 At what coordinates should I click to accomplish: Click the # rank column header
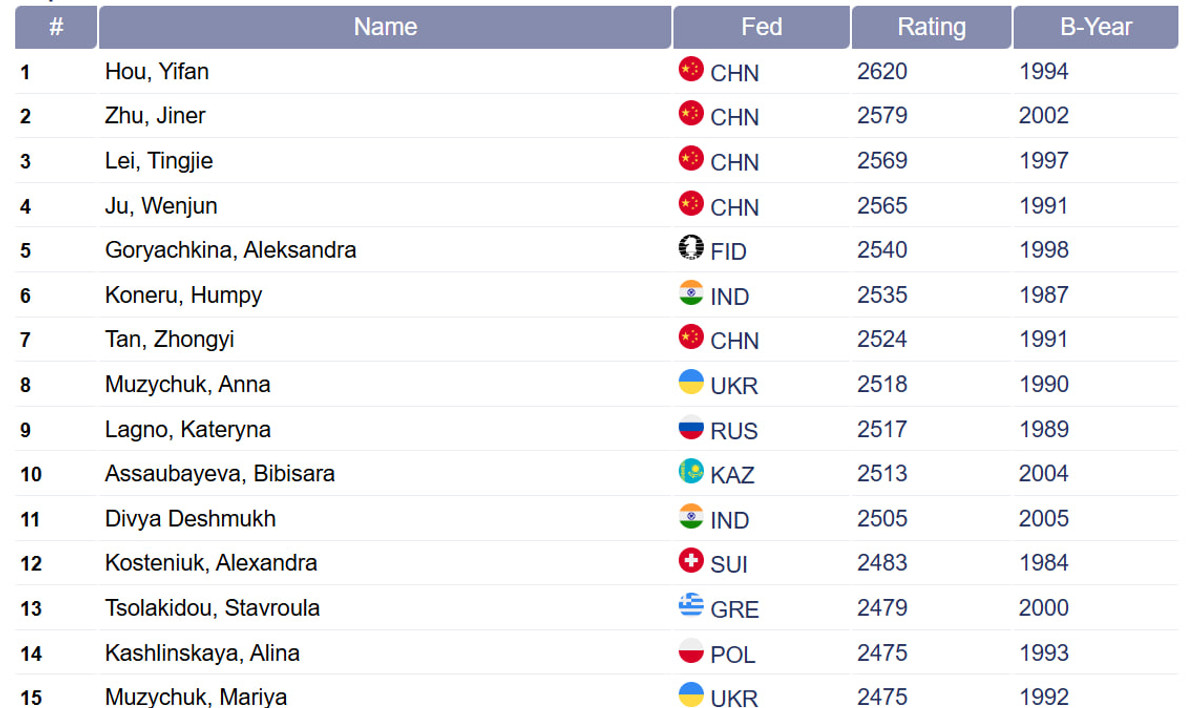point(56,27)
